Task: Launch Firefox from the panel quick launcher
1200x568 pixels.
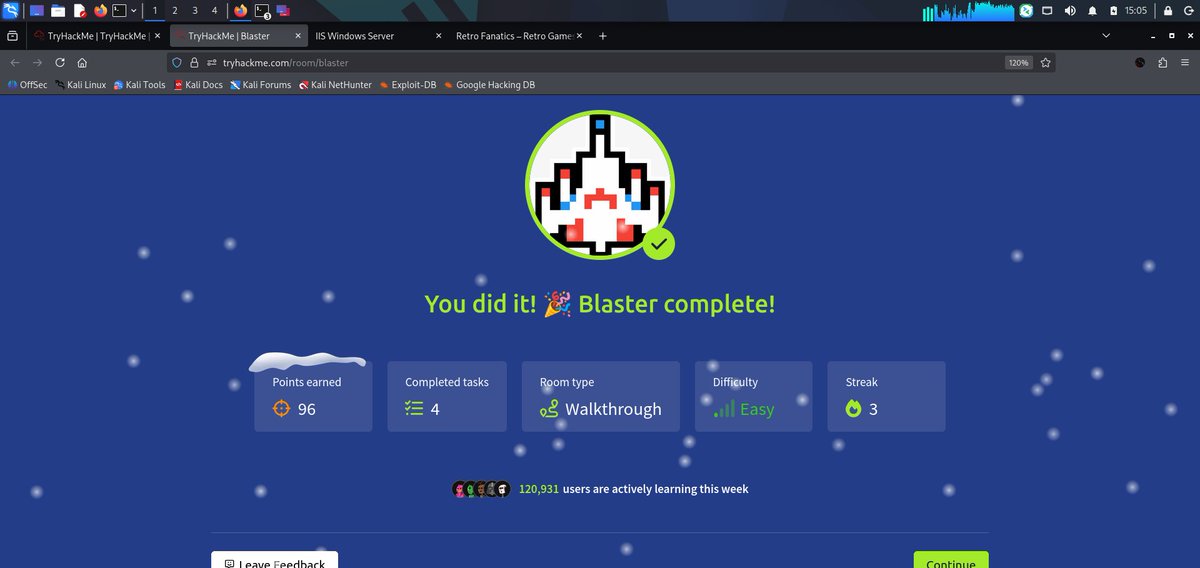Action: click(100, 11)
